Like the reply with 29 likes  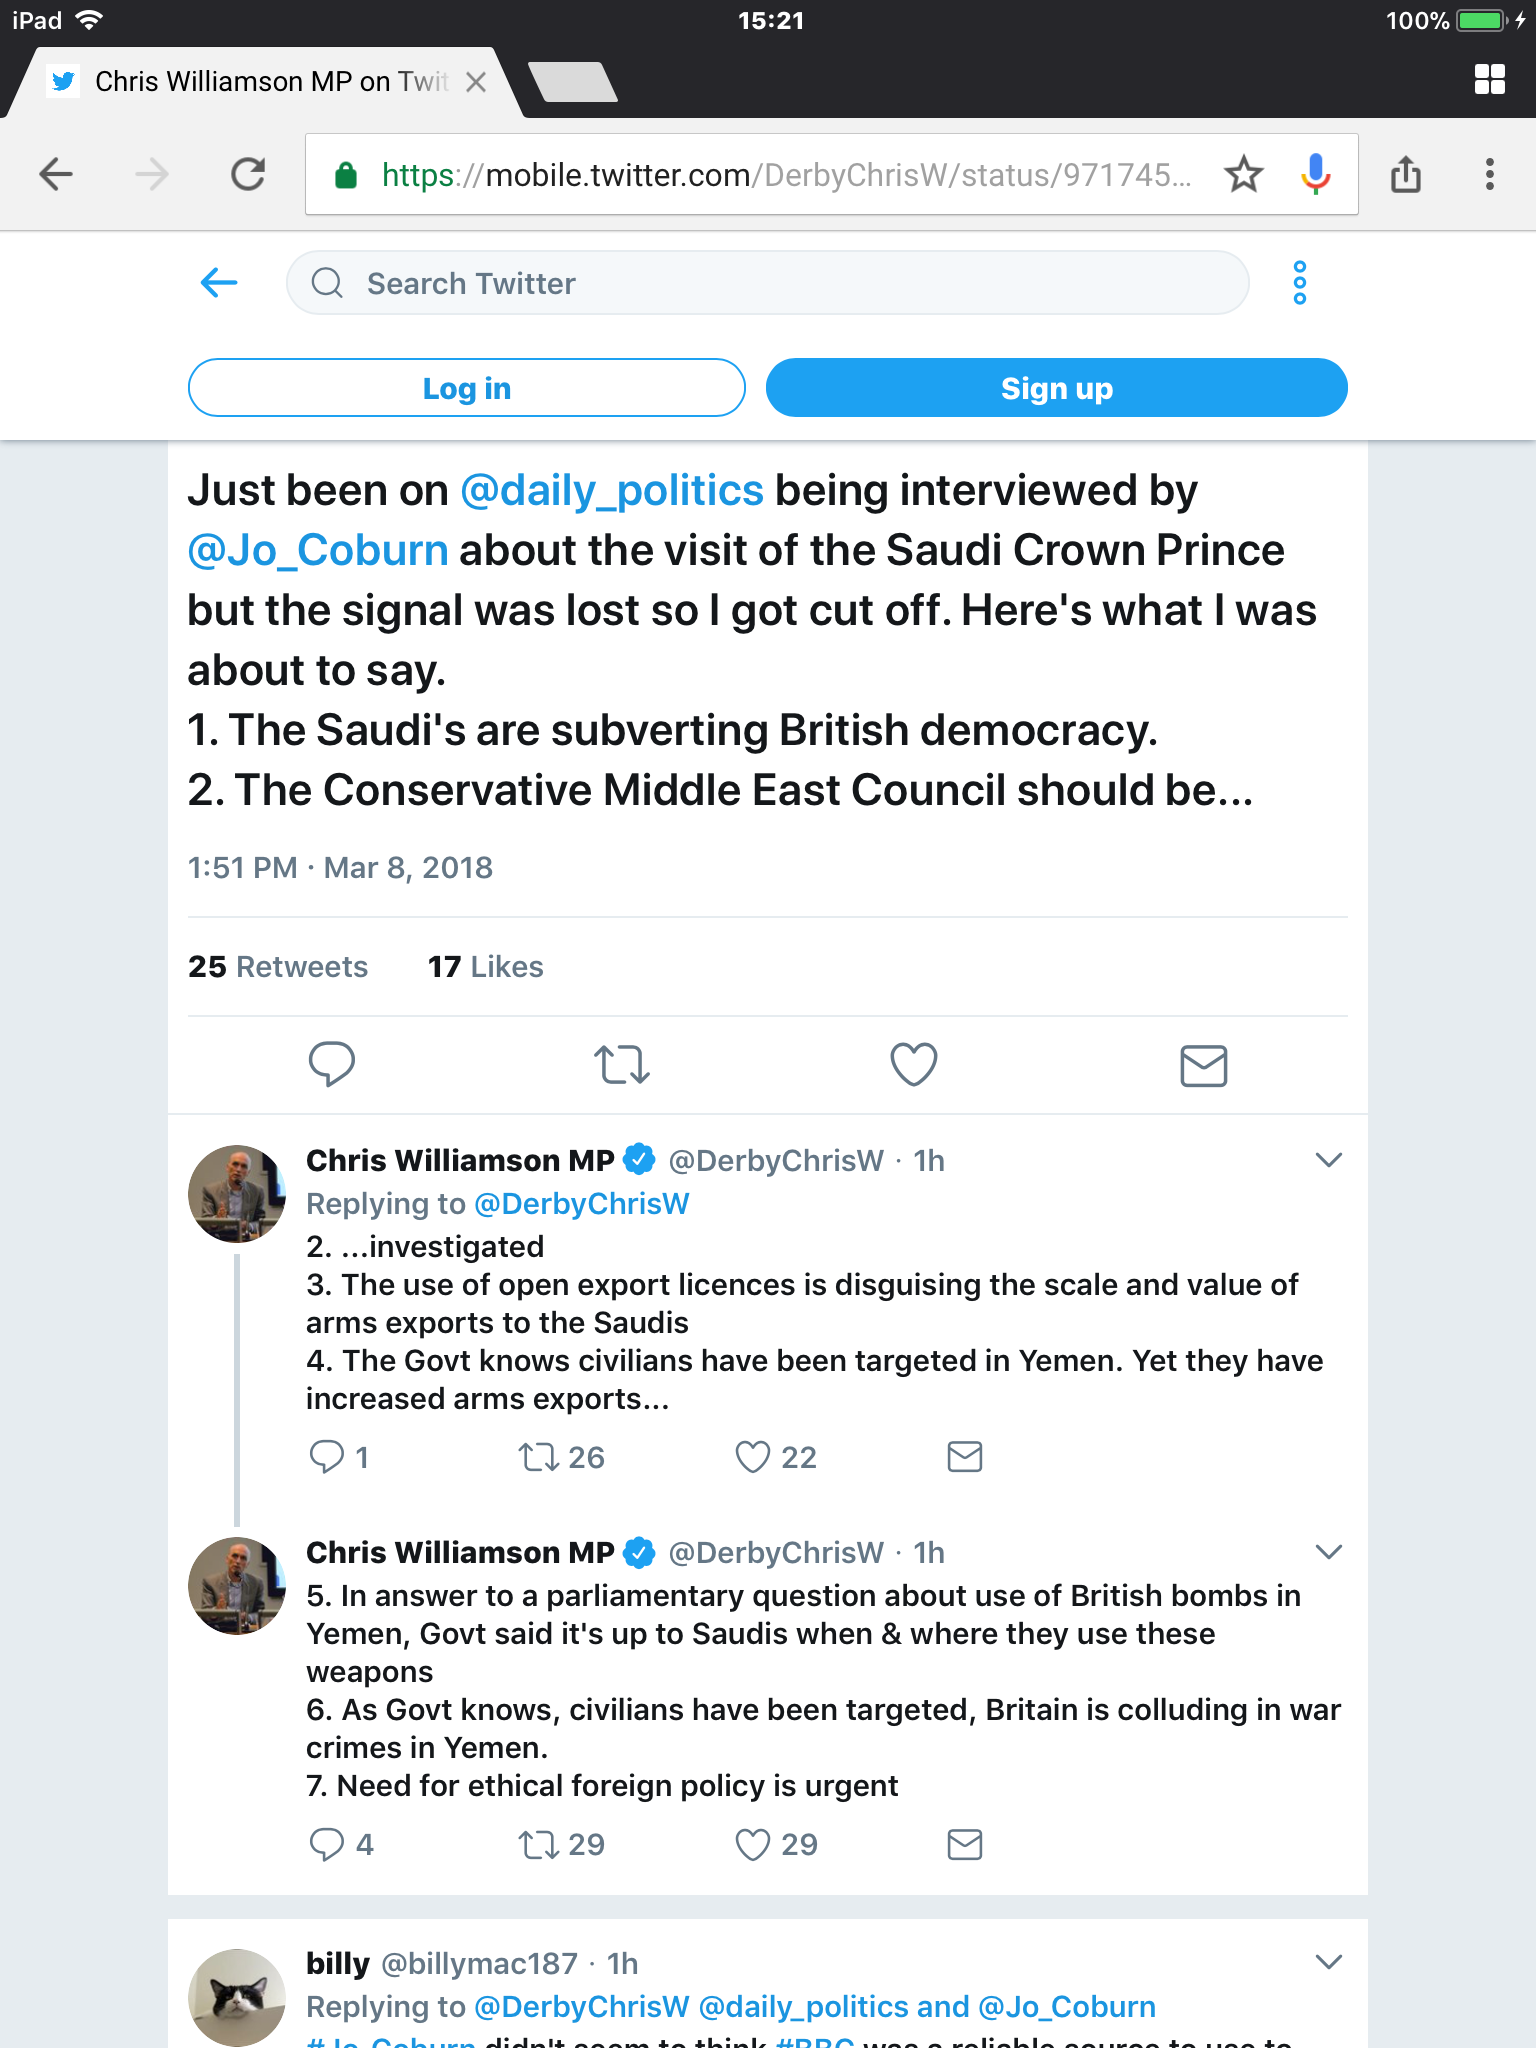(x=753, y=1844)
